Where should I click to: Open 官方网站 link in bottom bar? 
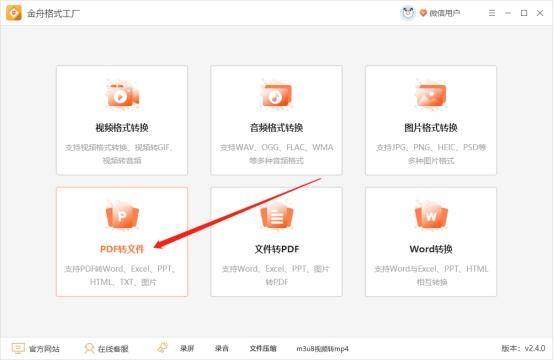click(44, 349)
